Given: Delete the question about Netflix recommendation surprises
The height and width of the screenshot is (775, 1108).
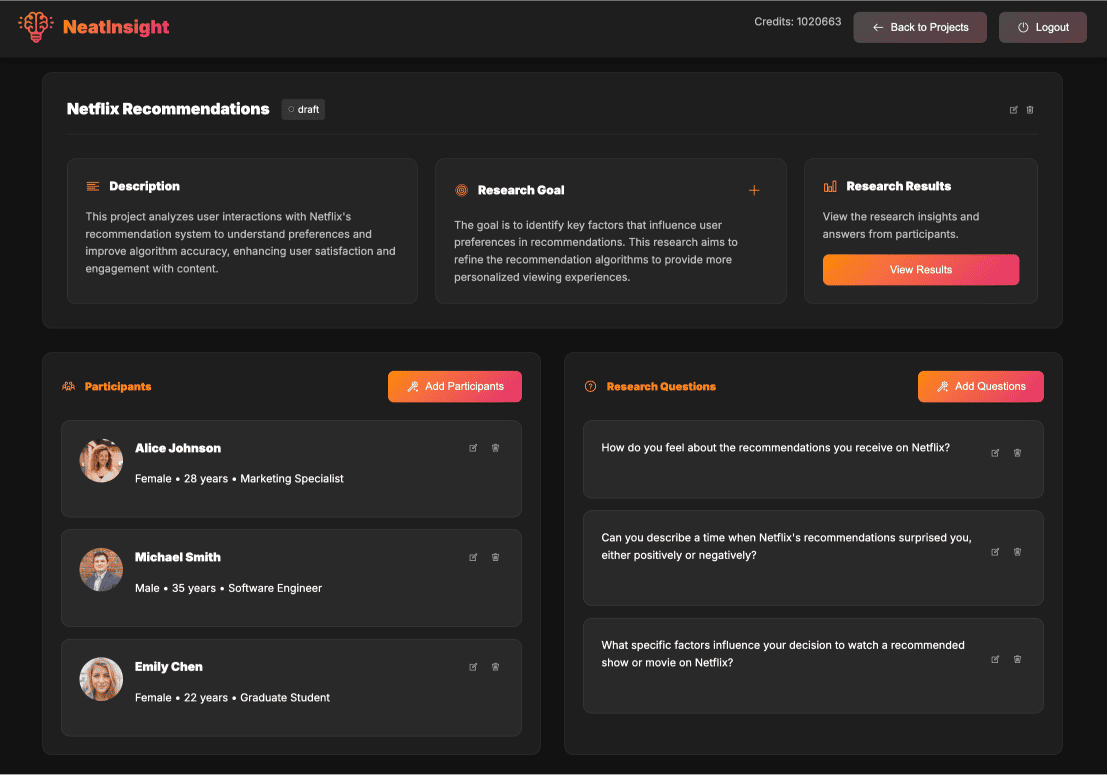Looking at the screenshot, I should (x=1017, y=551).
